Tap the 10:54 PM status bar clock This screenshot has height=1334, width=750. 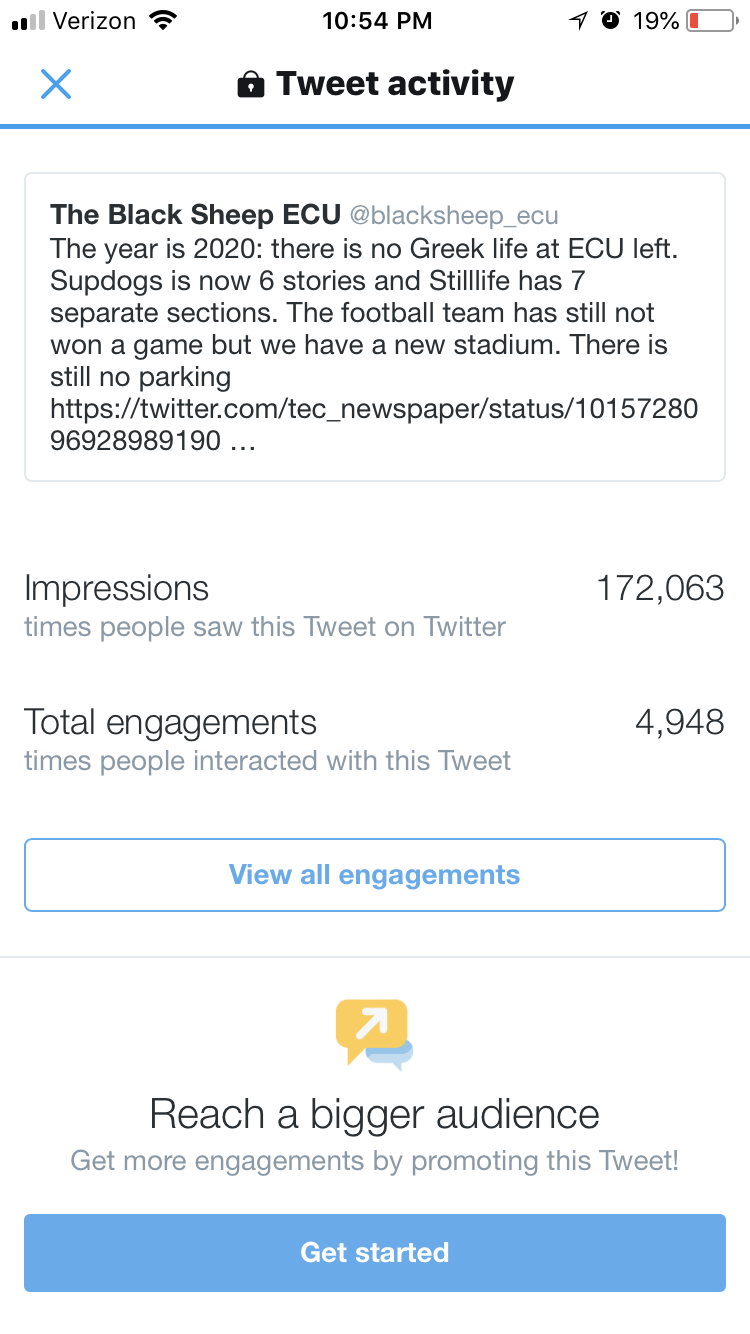click(x=377, y=21)
